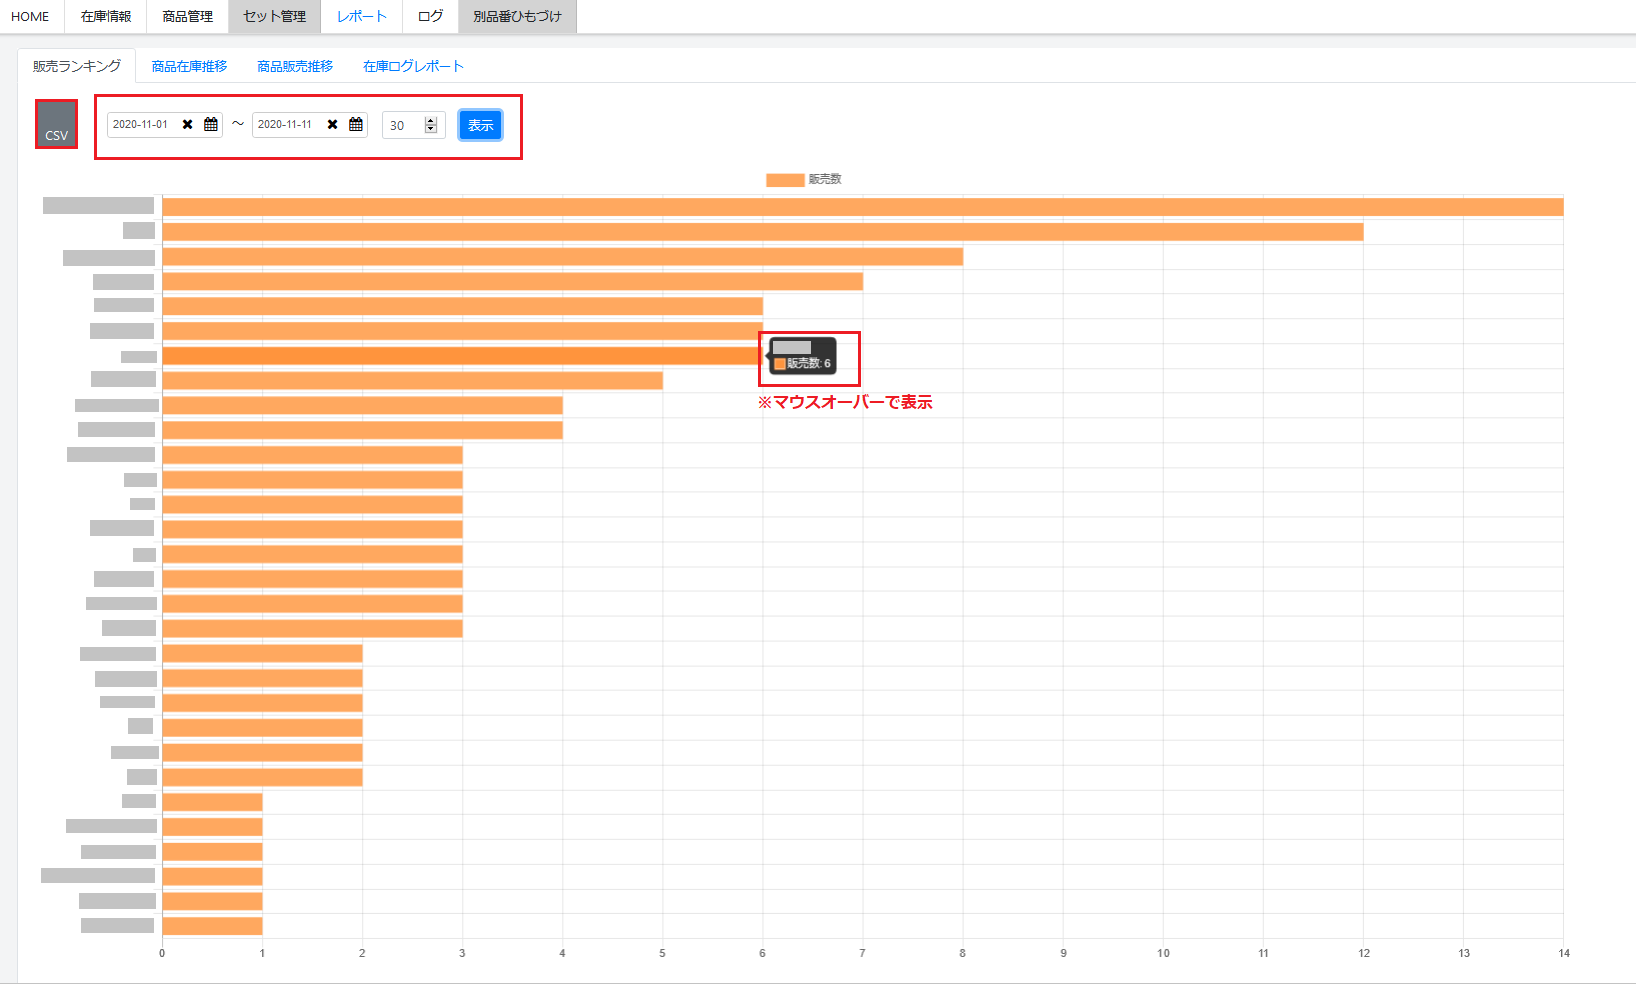Toggle the 販売数 legend swatch
Screen dimensions: 1636x984
click(785, 180)
